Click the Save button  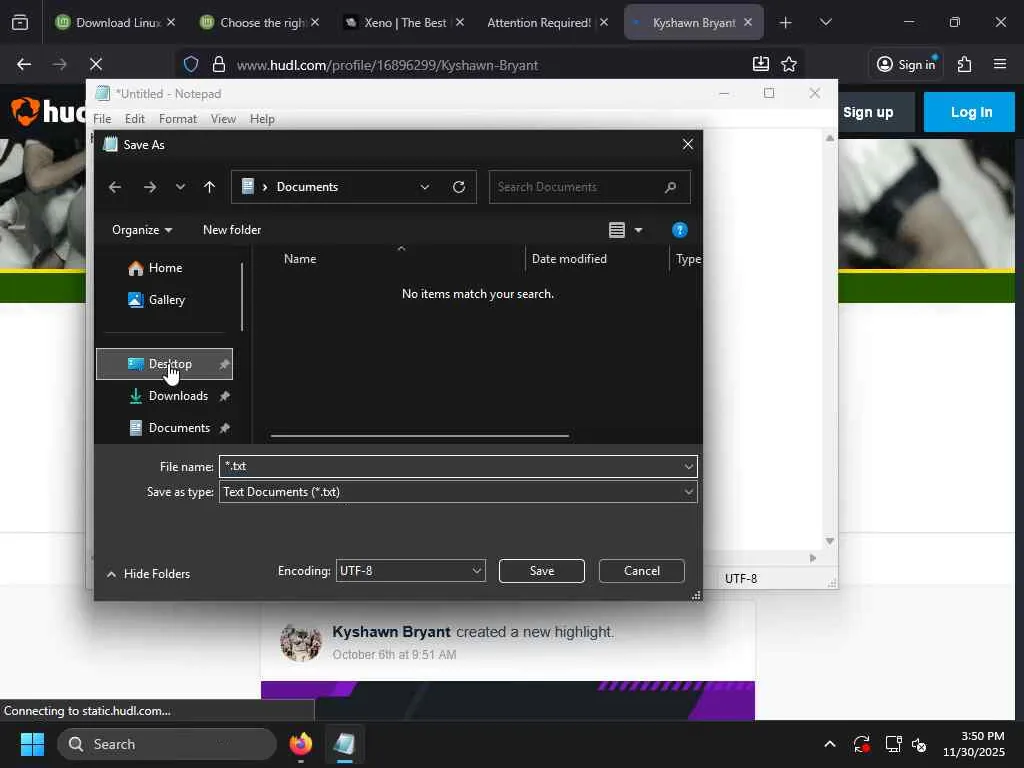point(541,571)
